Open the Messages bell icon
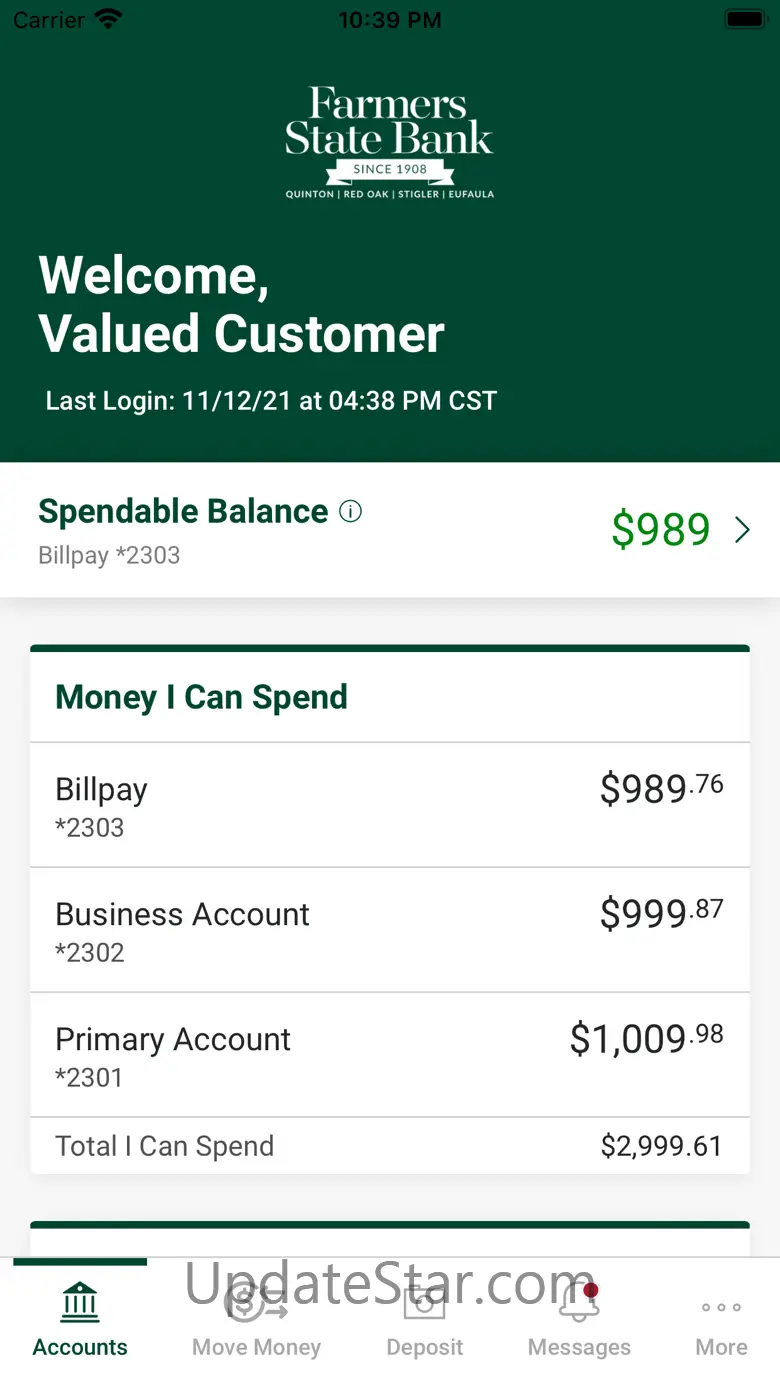780x1387 pixels. 579,1302
